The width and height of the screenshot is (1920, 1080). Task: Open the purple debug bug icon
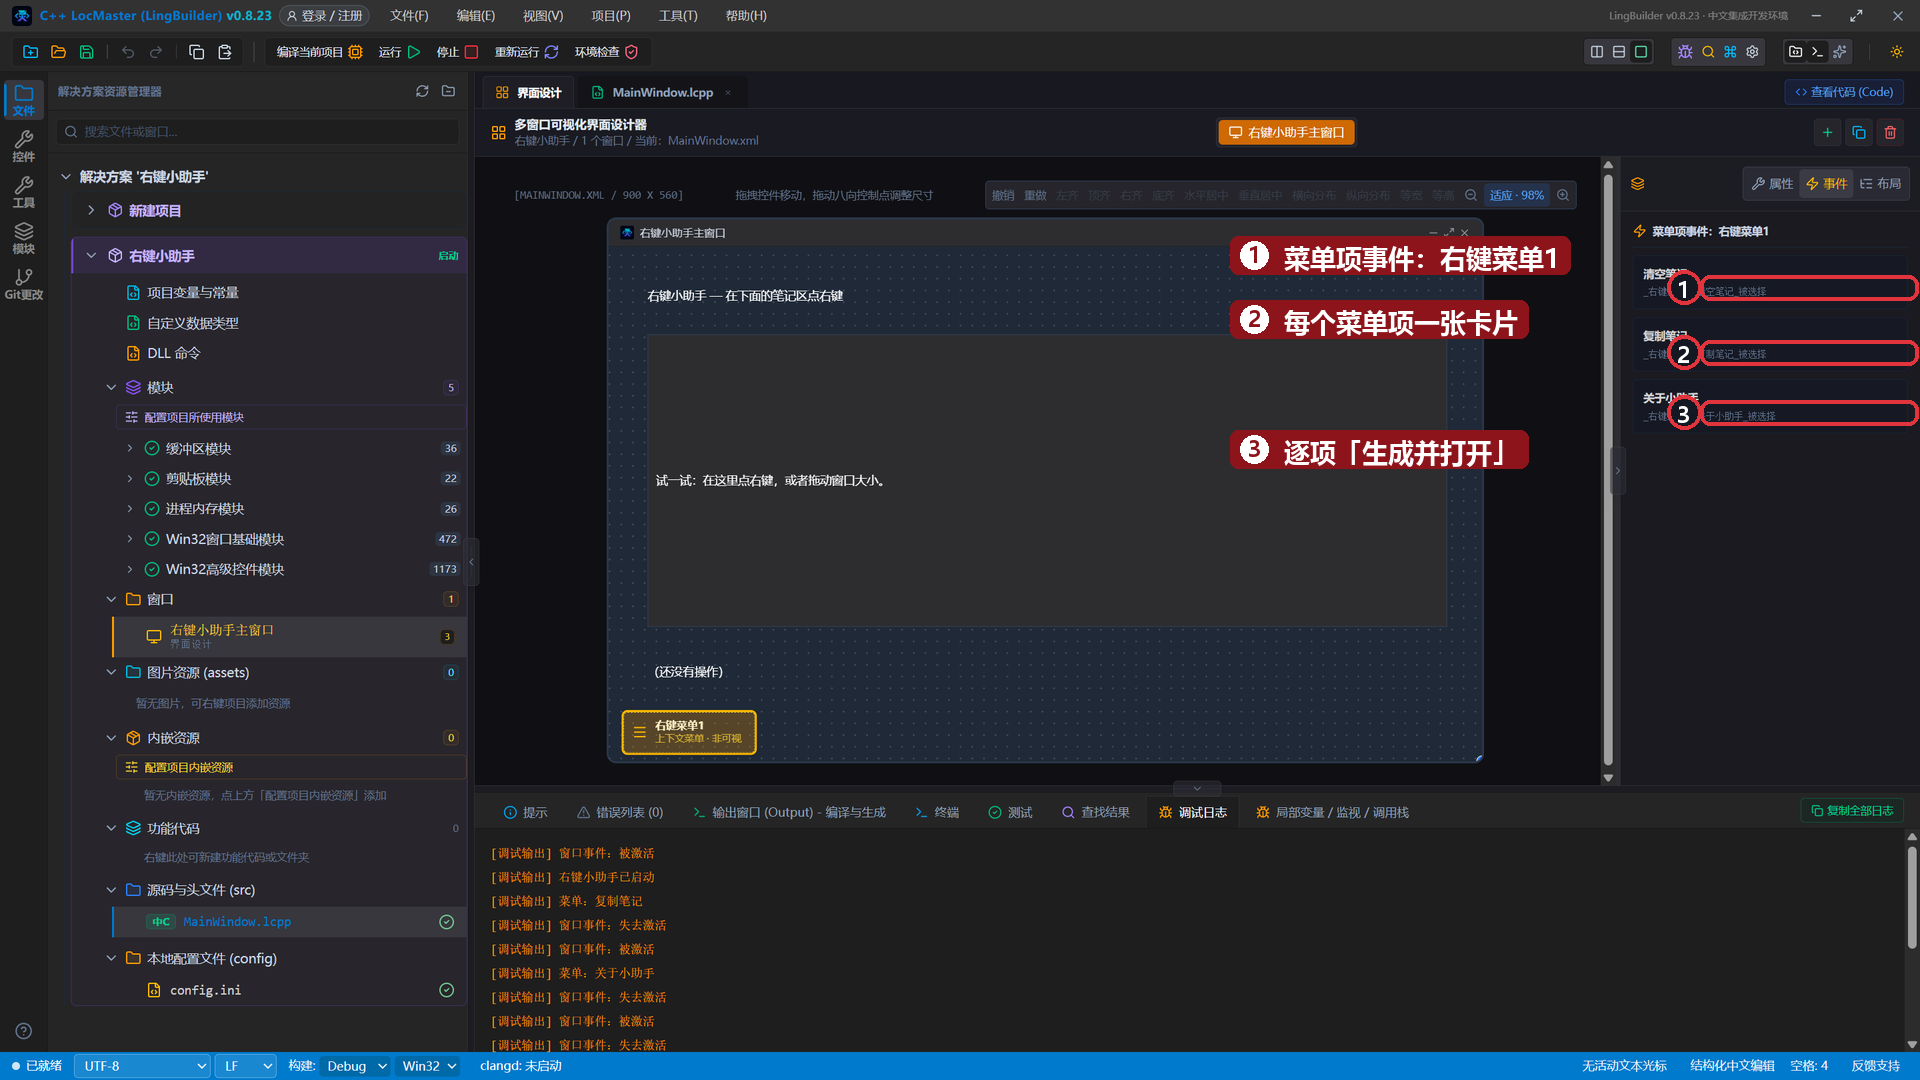1685,52
